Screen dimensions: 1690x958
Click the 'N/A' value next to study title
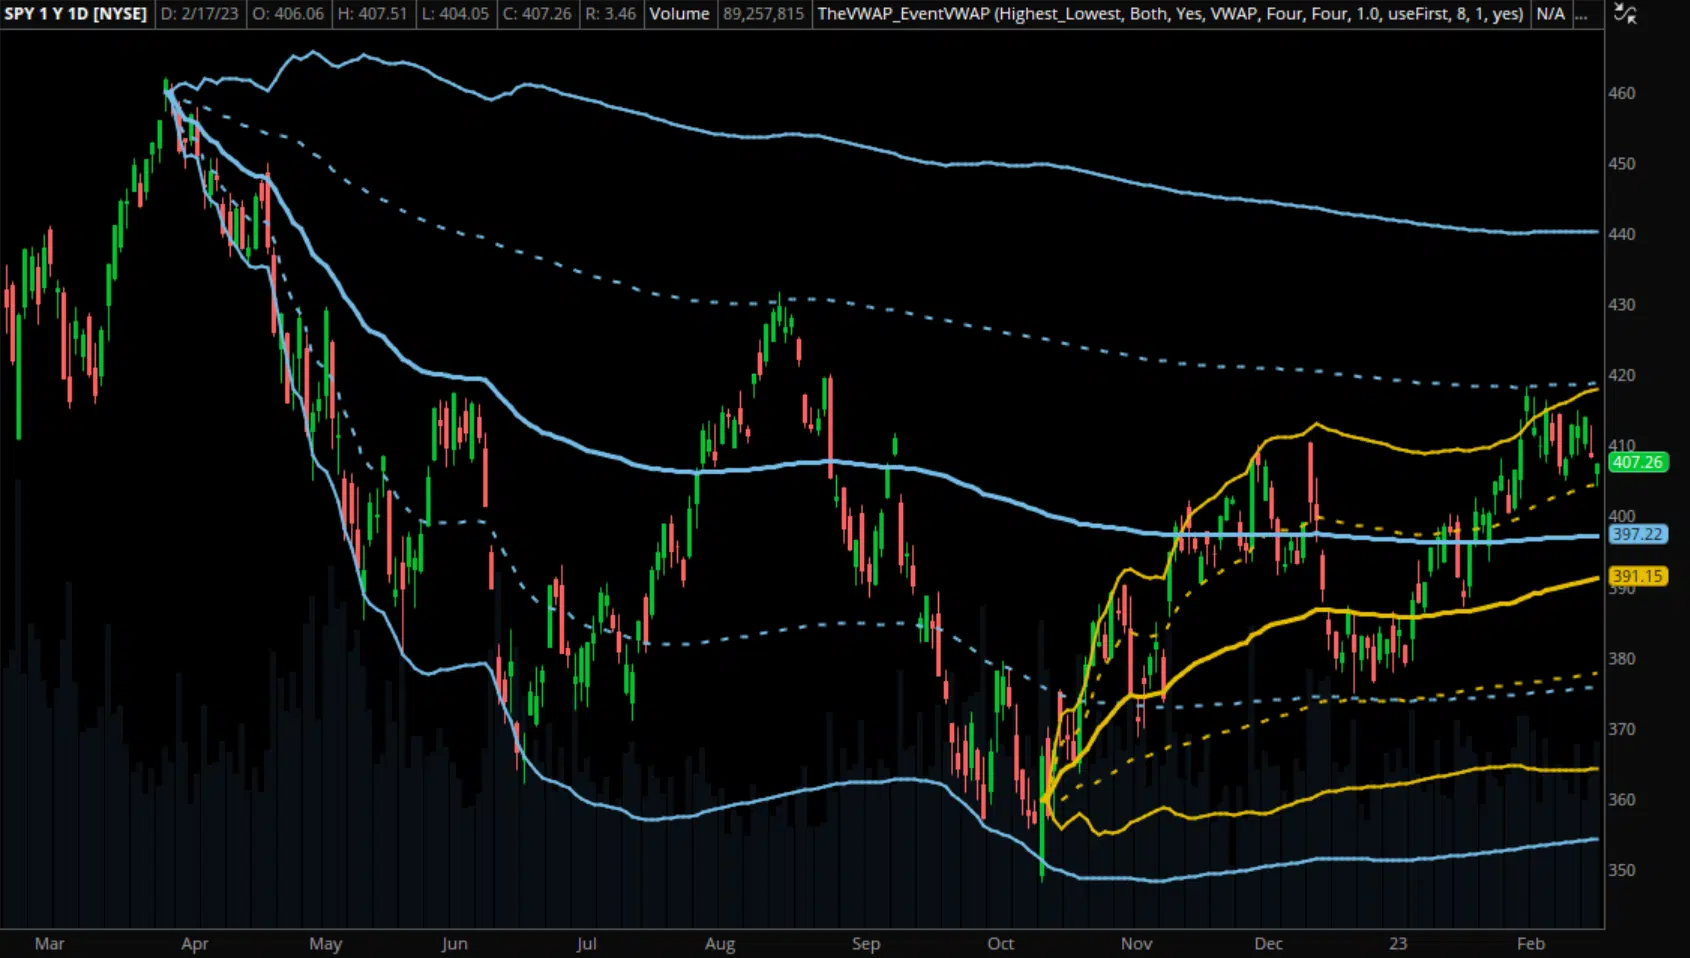tap(1551, 14)
